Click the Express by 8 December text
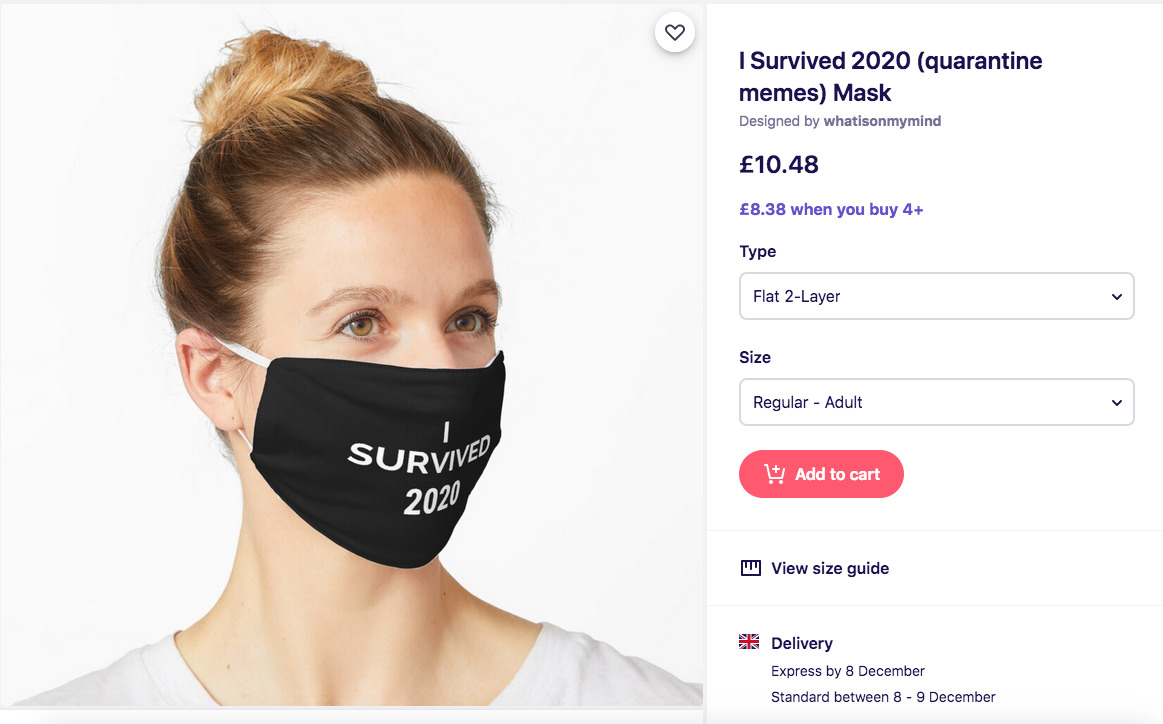 pos(848,671)
